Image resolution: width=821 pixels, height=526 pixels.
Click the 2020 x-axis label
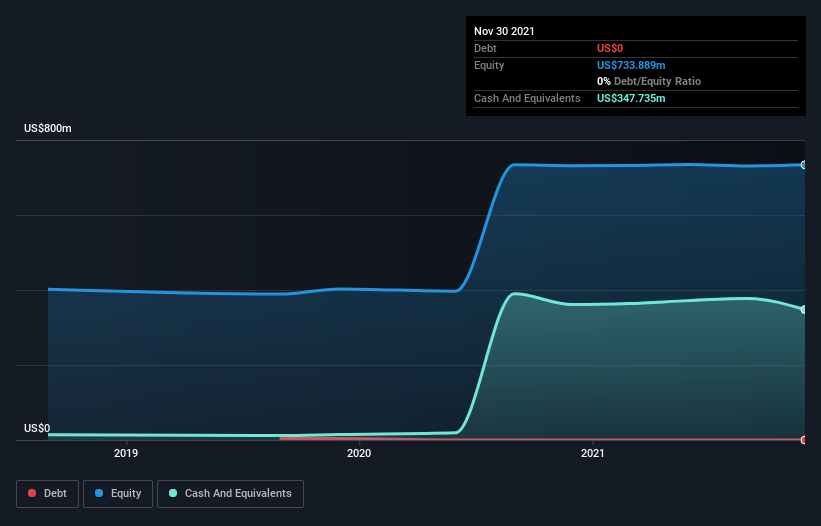359,453
